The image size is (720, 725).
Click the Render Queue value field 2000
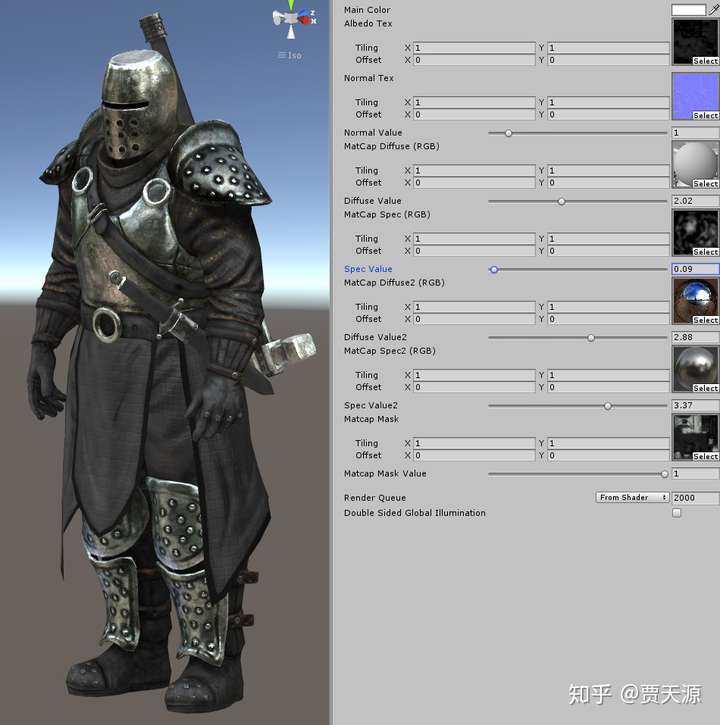[695, 498]
